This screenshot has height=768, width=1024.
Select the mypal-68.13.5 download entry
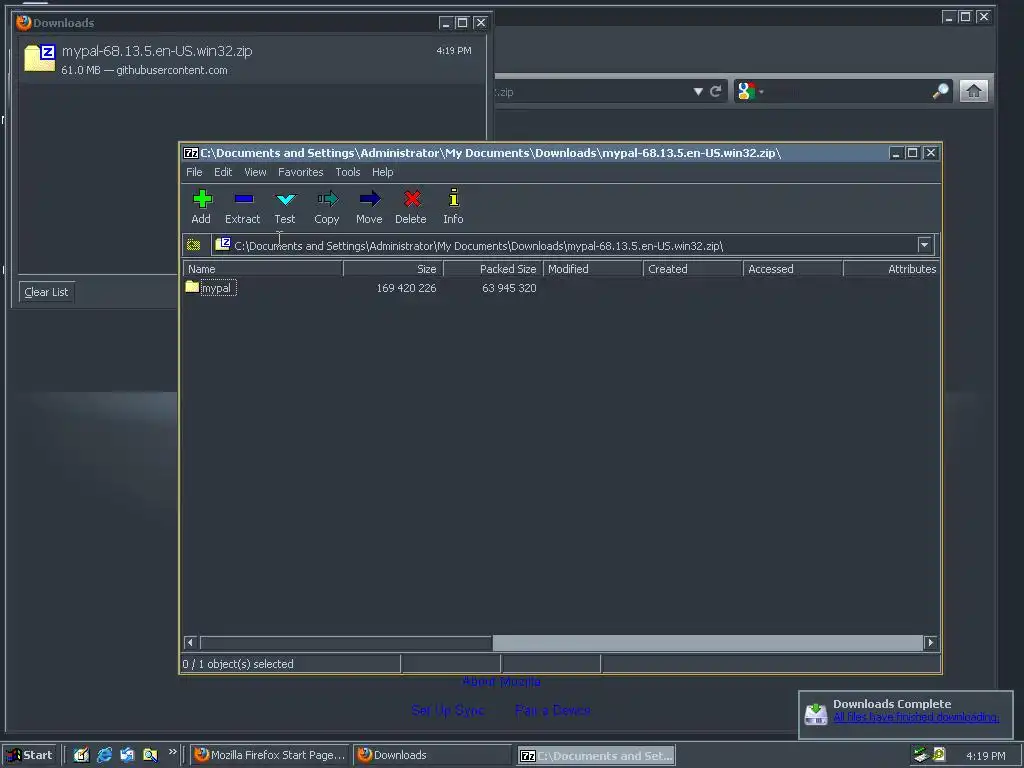coord(252,59)
